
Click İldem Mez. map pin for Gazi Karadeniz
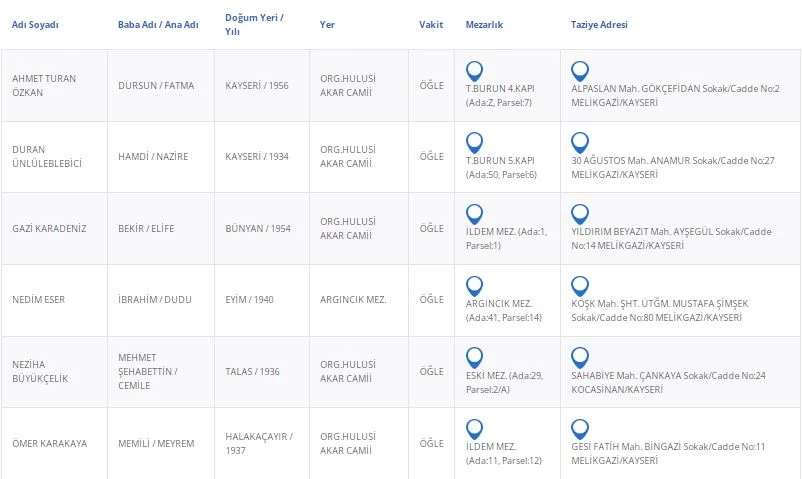475,214
